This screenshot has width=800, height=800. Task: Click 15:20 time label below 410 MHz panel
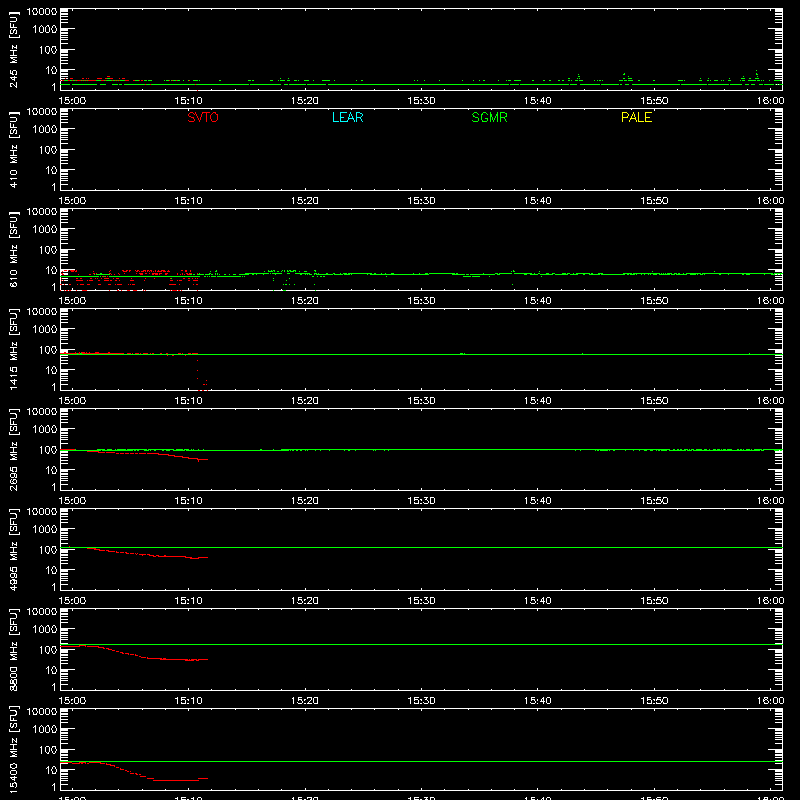(x=305, y=201)
